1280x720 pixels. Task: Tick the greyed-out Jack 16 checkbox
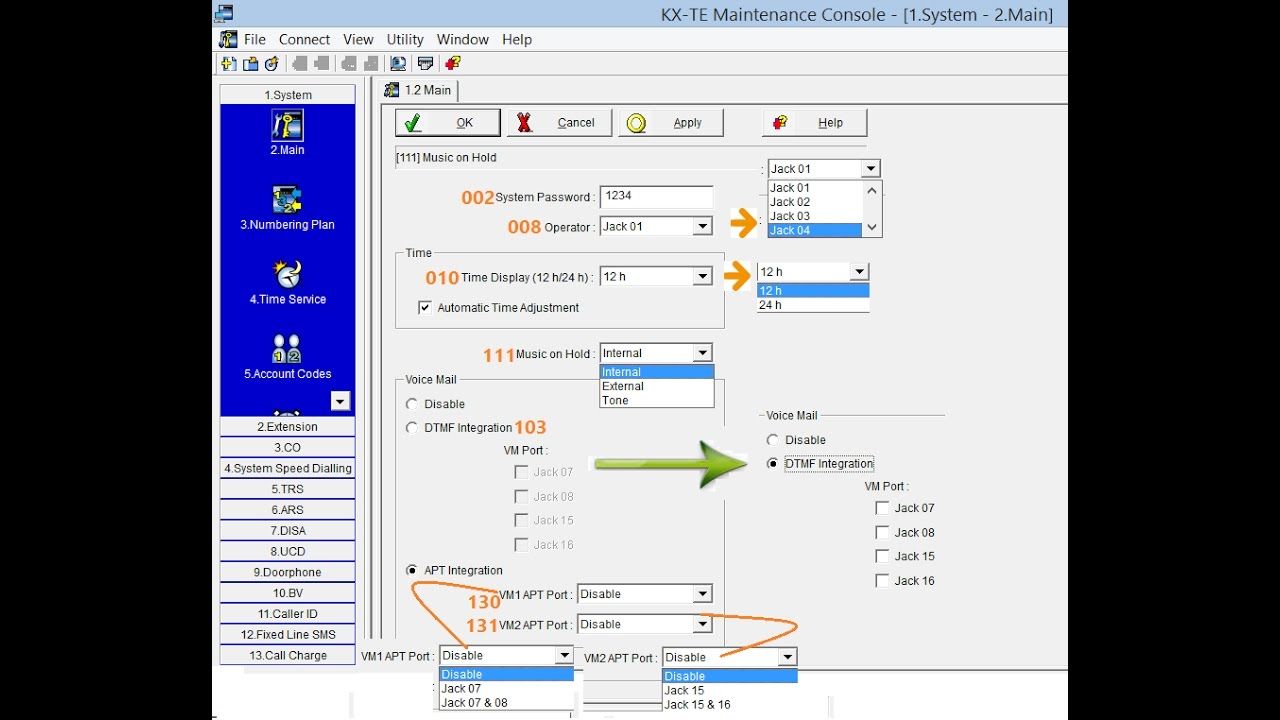pyautogui.click(x=521, y=545)
